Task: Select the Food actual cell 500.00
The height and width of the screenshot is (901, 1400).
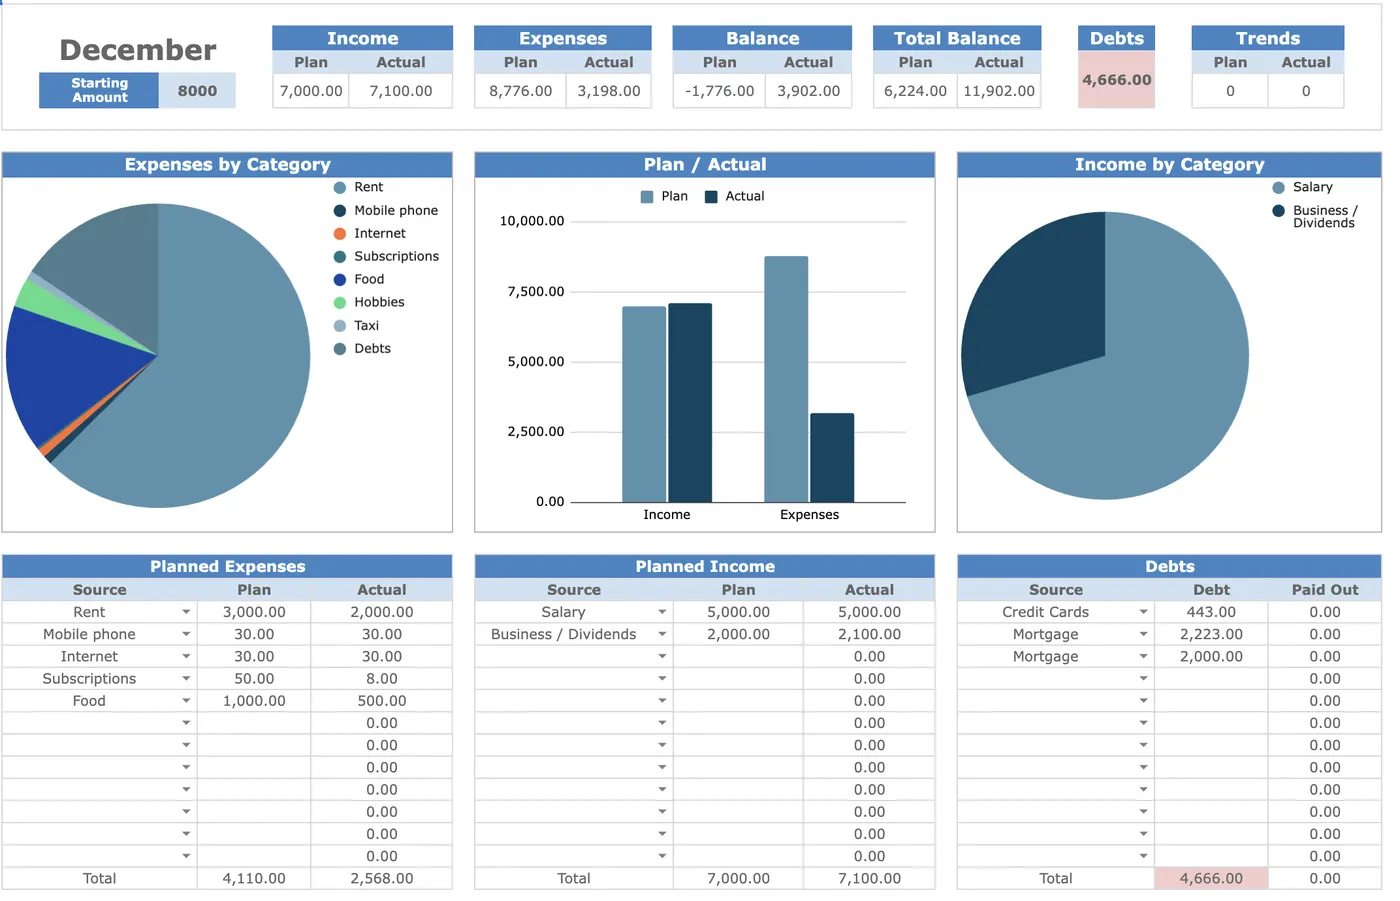Action: coord(382,701)
